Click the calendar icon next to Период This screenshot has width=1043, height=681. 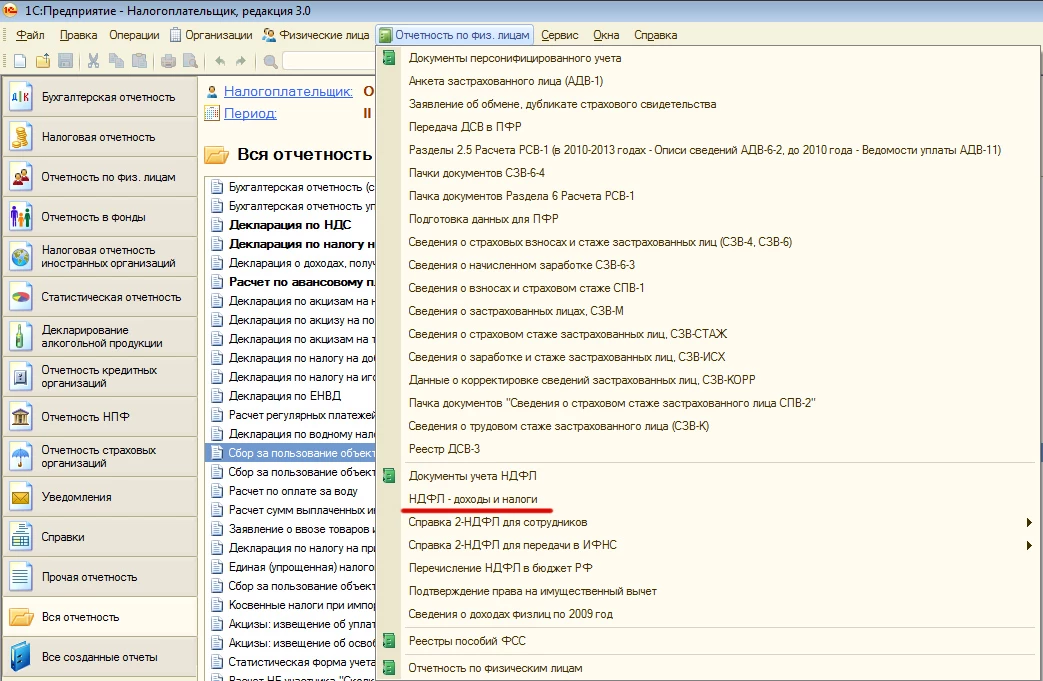point(211,113)
